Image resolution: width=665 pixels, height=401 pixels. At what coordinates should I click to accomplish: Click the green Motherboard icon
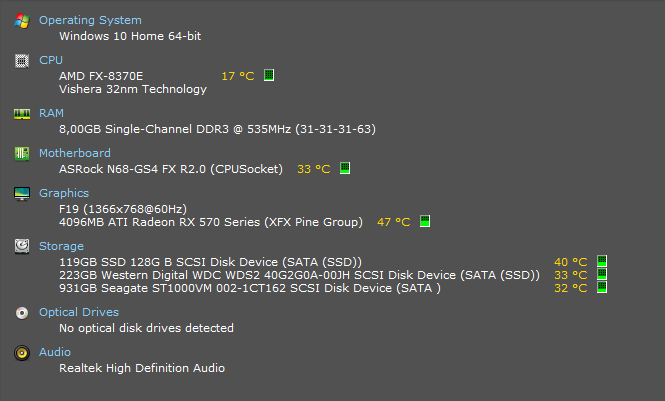pyautogui.click(x=22, y=153)
